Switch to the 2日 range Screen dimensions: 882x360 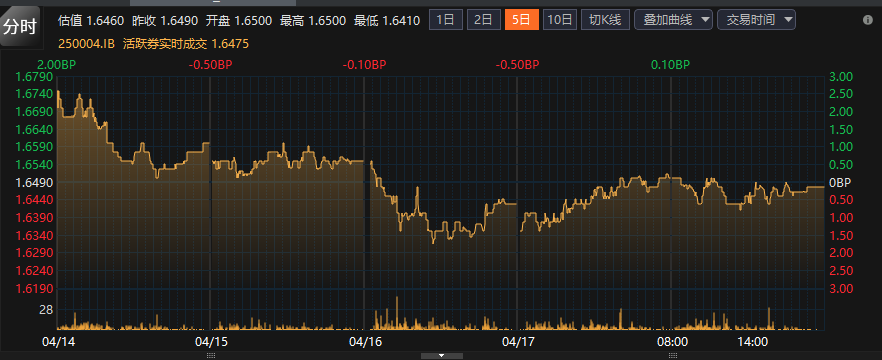(x=484, y=20)
